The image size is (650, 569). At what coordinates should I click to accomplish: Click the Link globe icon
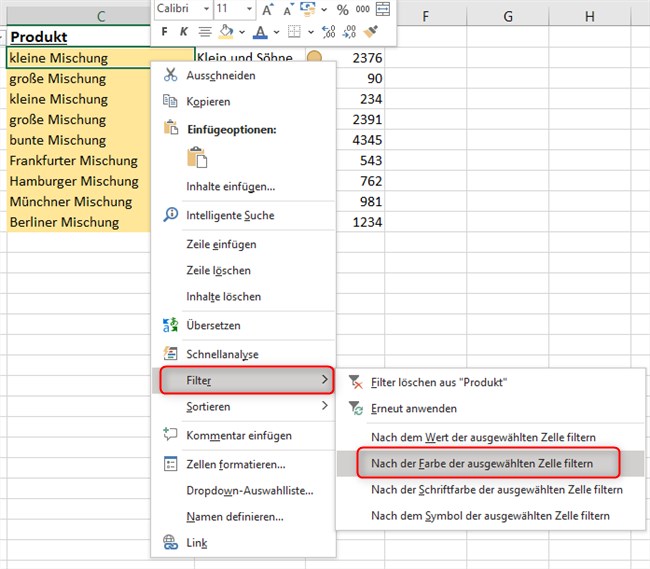coord(170,542)
